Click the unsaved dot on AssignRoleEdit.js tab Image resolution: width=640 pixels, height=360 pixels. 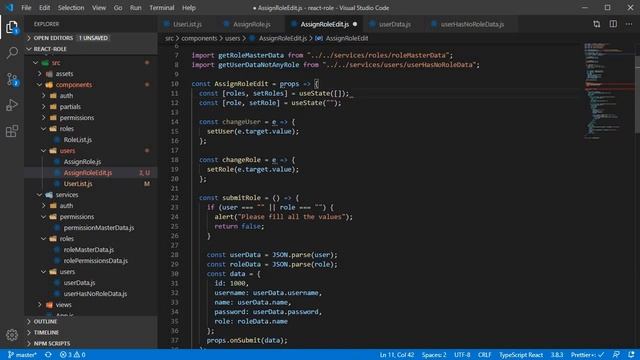[355, 24]
